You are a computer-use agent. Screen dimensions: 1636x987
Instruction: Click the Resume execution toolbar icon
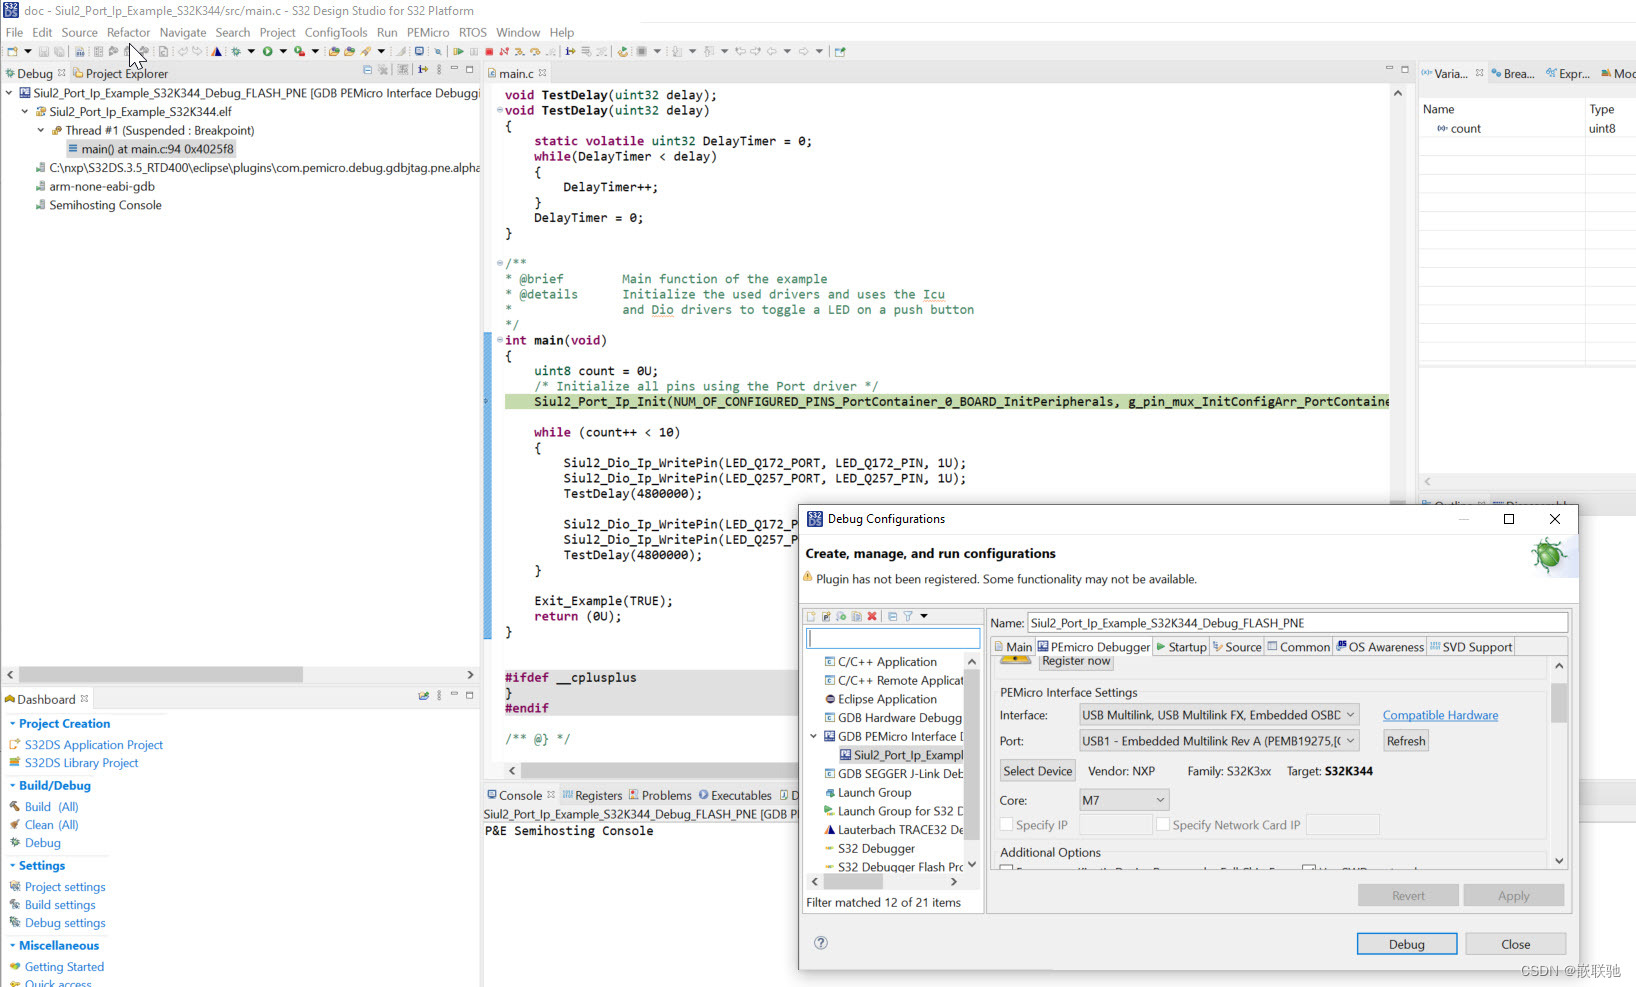458,51
